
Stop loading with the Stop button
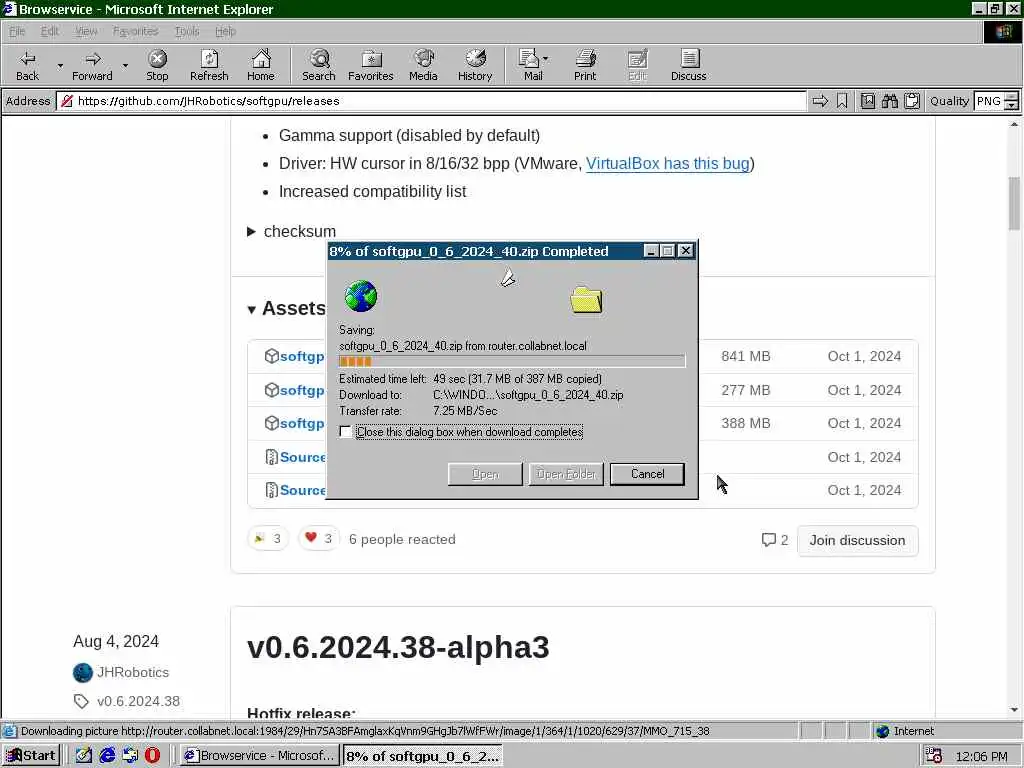coord(157,65)
